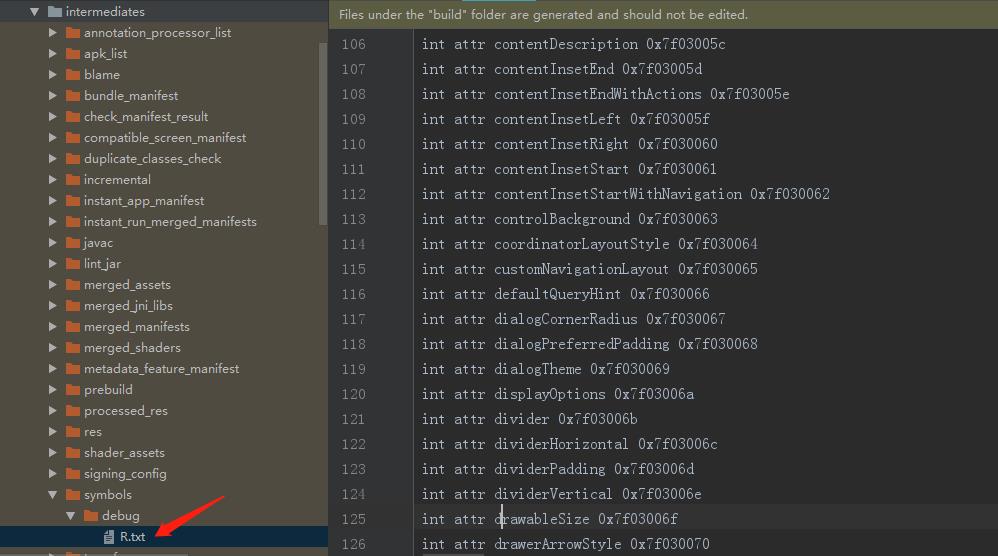Click the compatible_screen_manifest folder icon
998x556 pixels.
(x=73, y=137)
